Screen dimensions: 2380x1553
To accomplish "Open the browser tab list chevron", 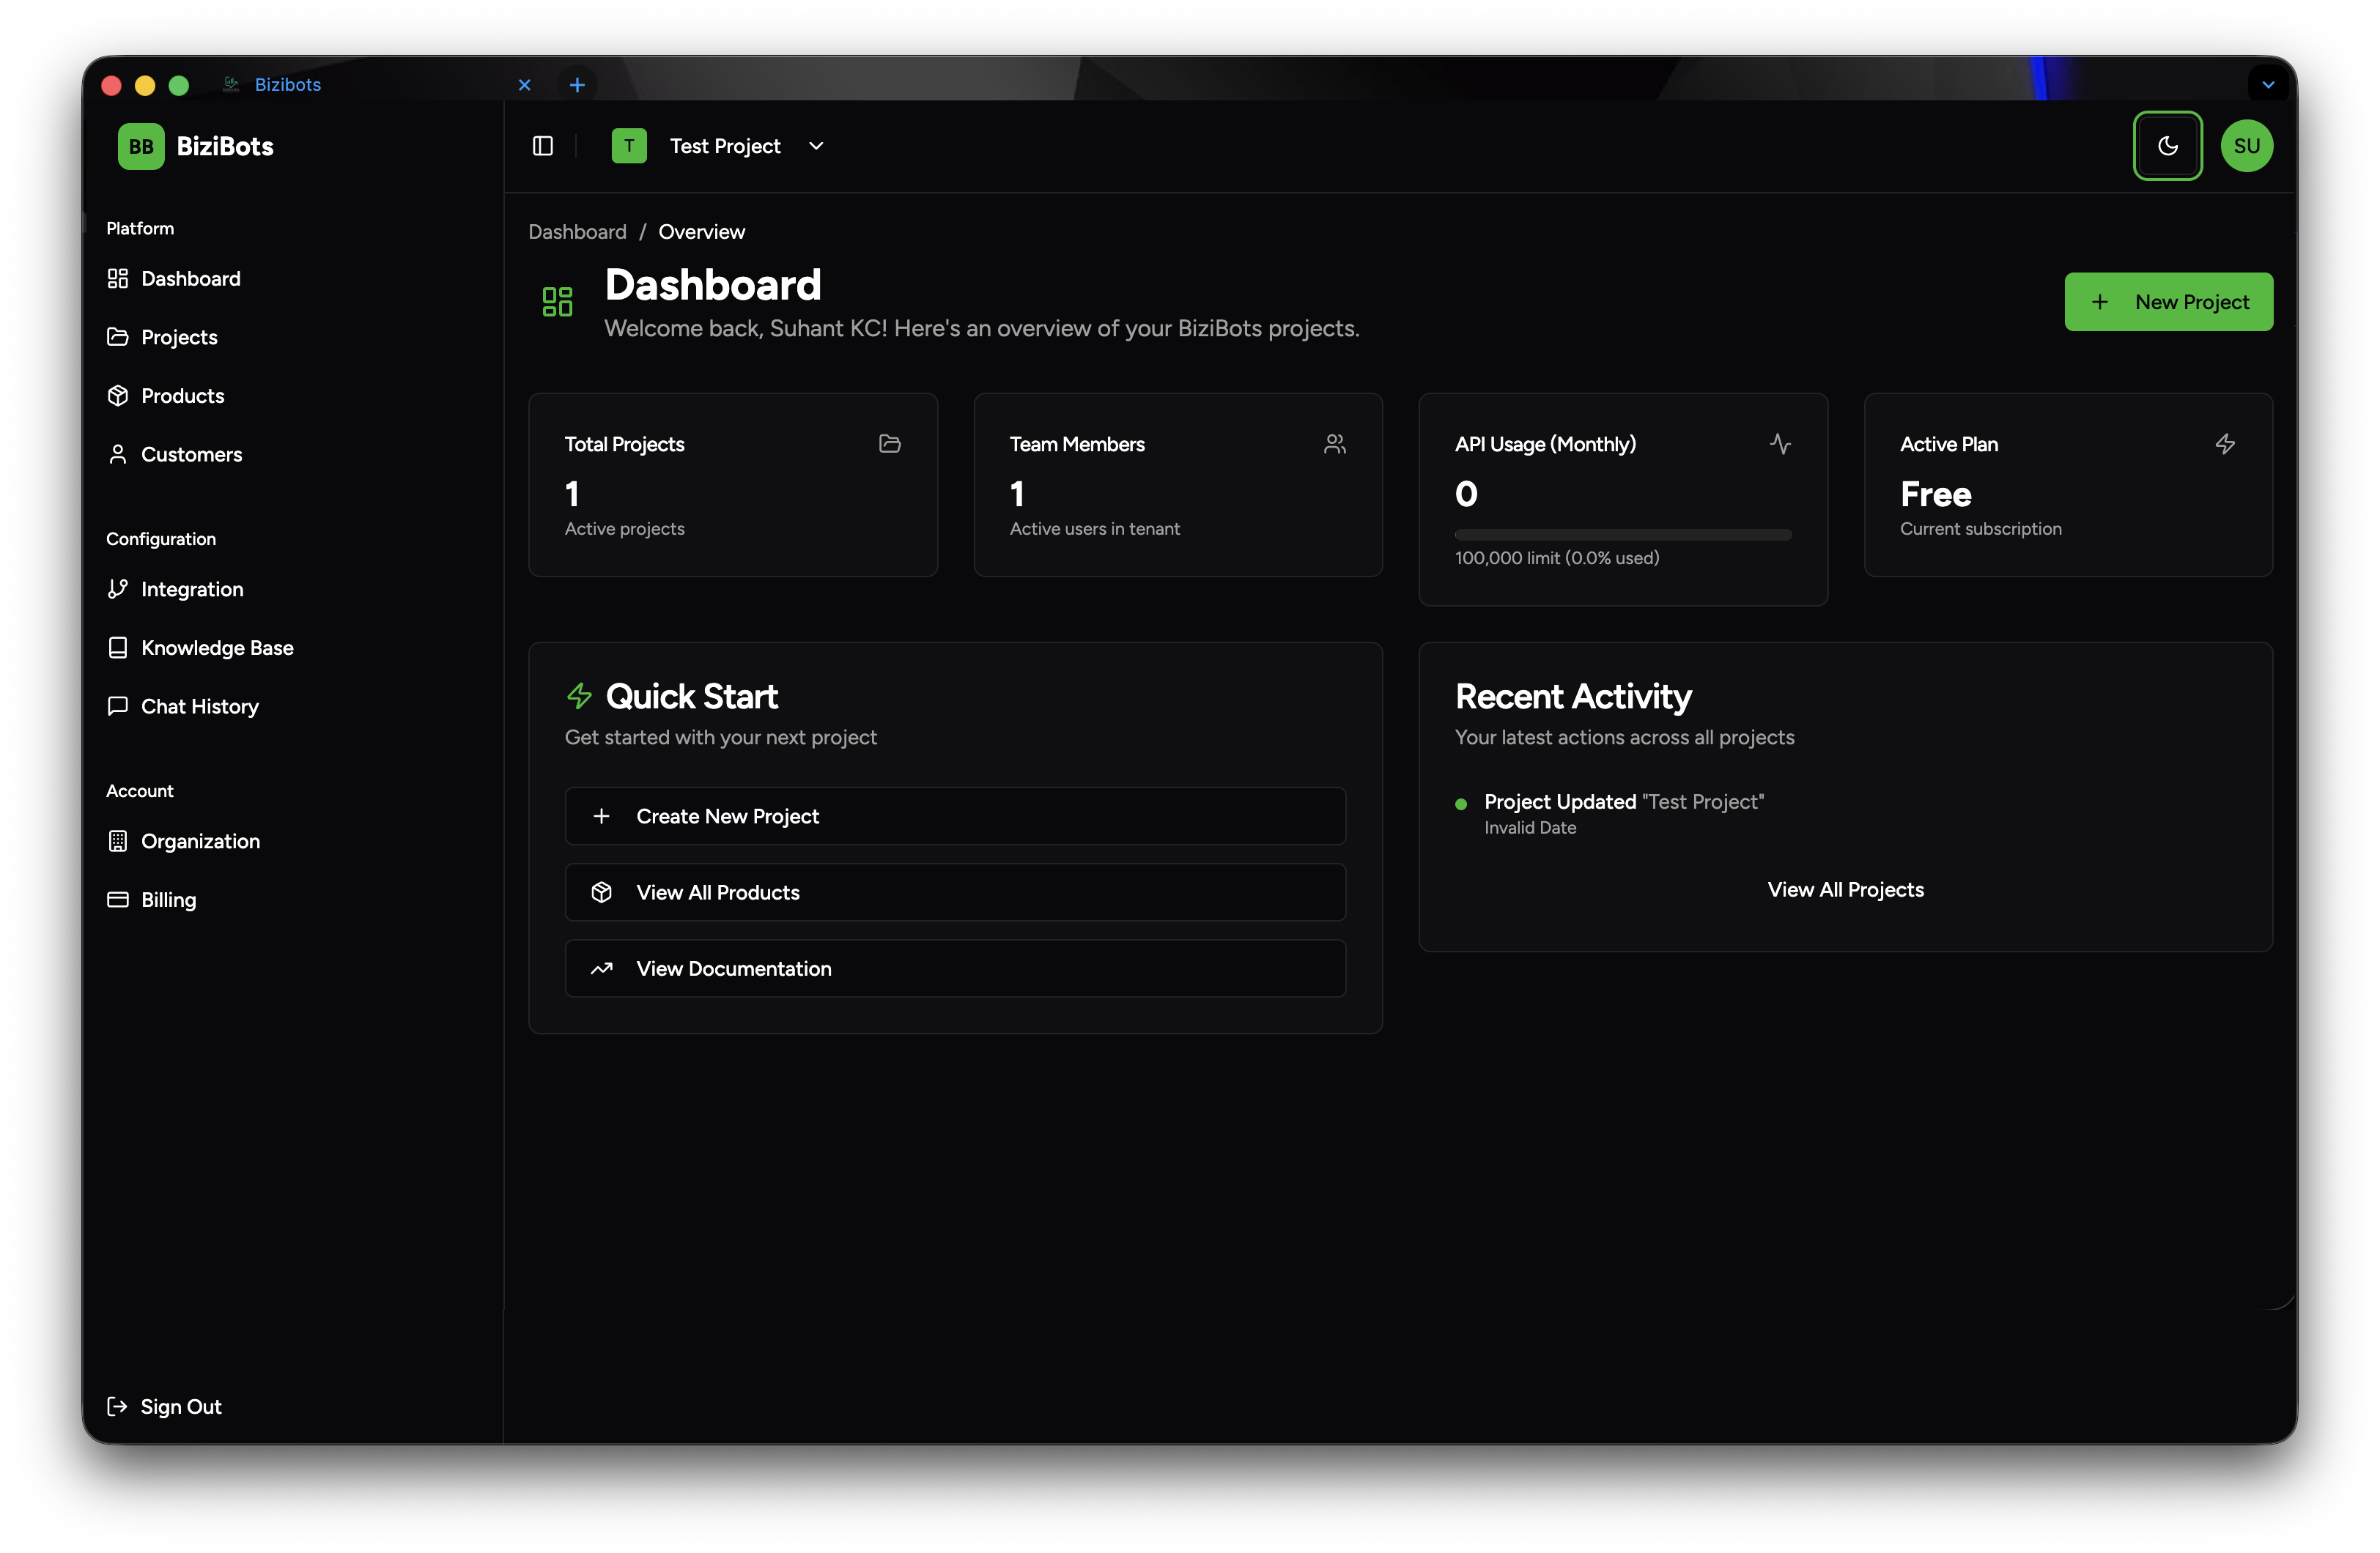I will [x=2268, y=85].
